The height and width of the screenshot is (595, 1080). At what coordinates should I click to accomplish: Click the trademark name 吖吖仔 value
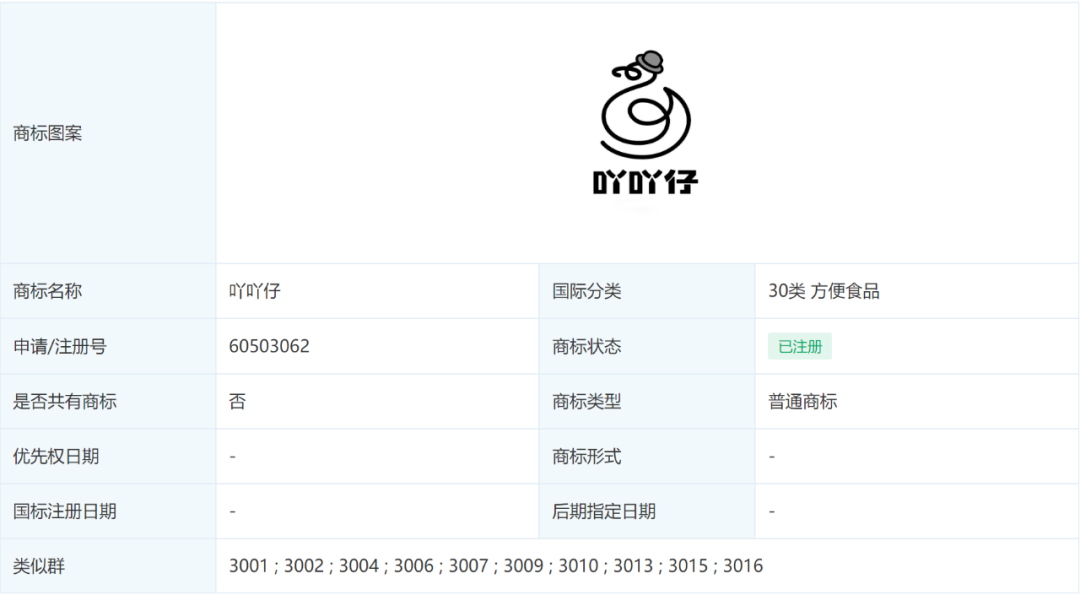pyautogui.click(x=255, y=291)
